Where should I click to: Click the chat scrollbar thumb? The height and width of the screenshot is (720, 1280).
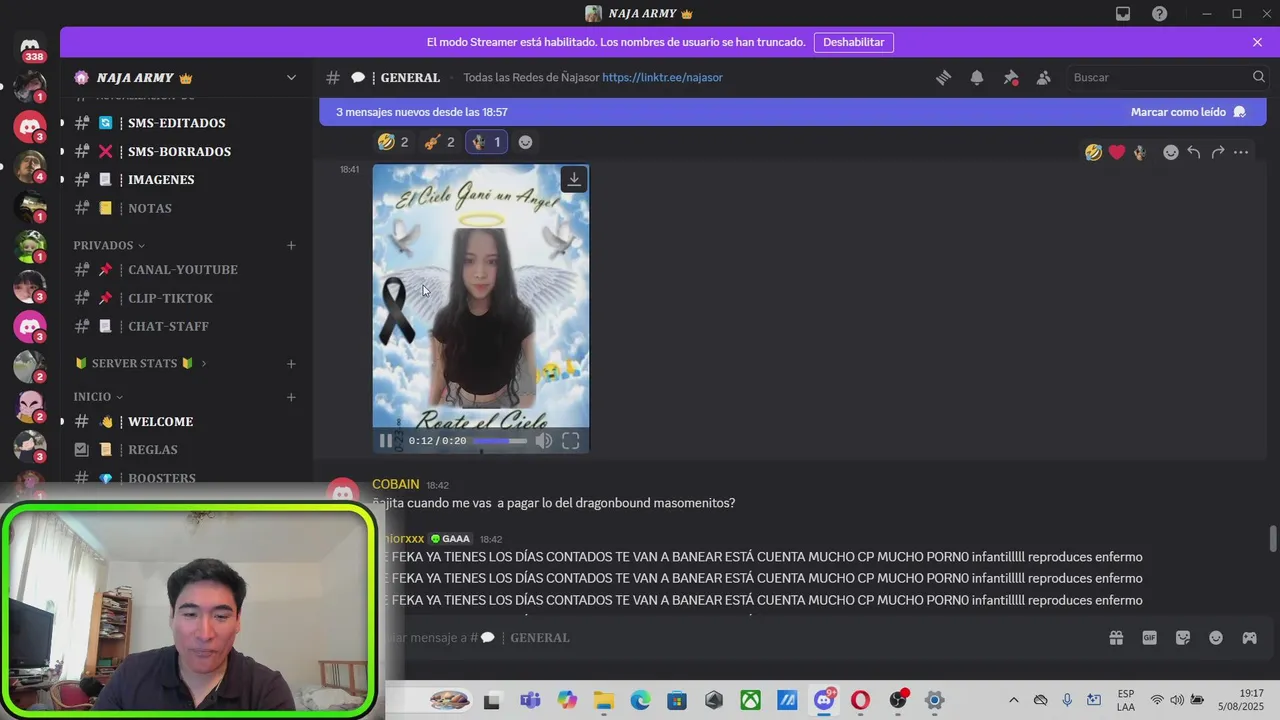pyautogui.click(x=1273, y=538)
